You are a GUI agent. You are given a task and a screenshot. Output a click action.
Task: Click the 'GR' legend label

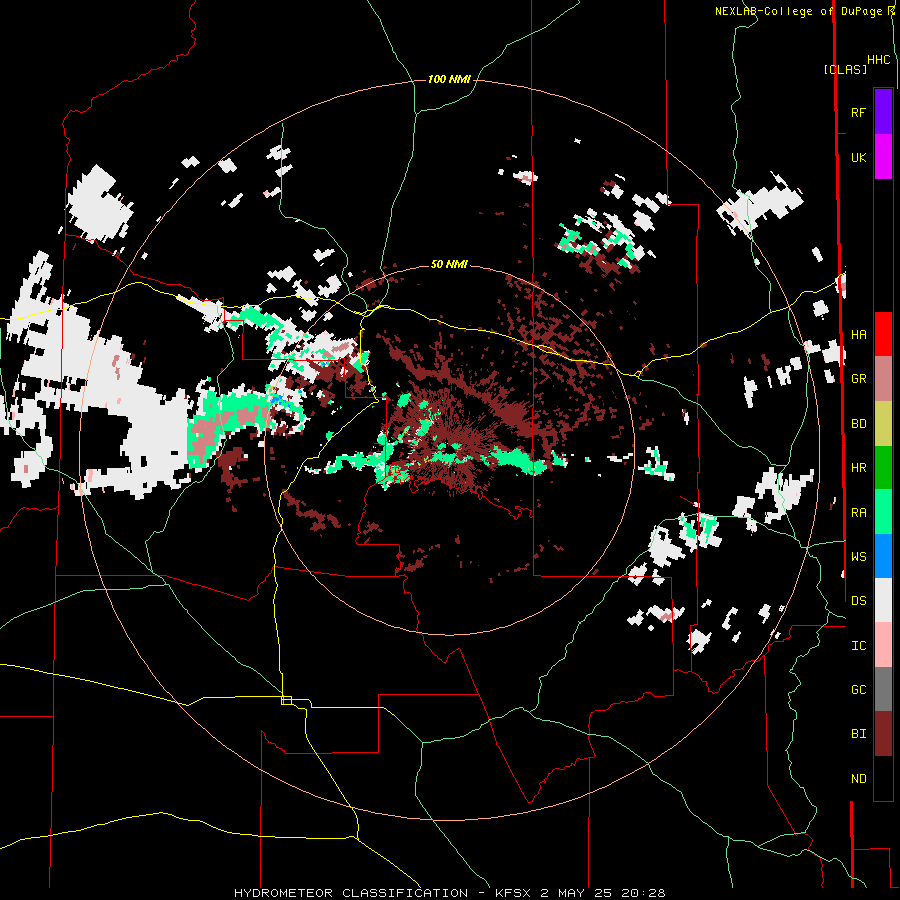(858, 379)
